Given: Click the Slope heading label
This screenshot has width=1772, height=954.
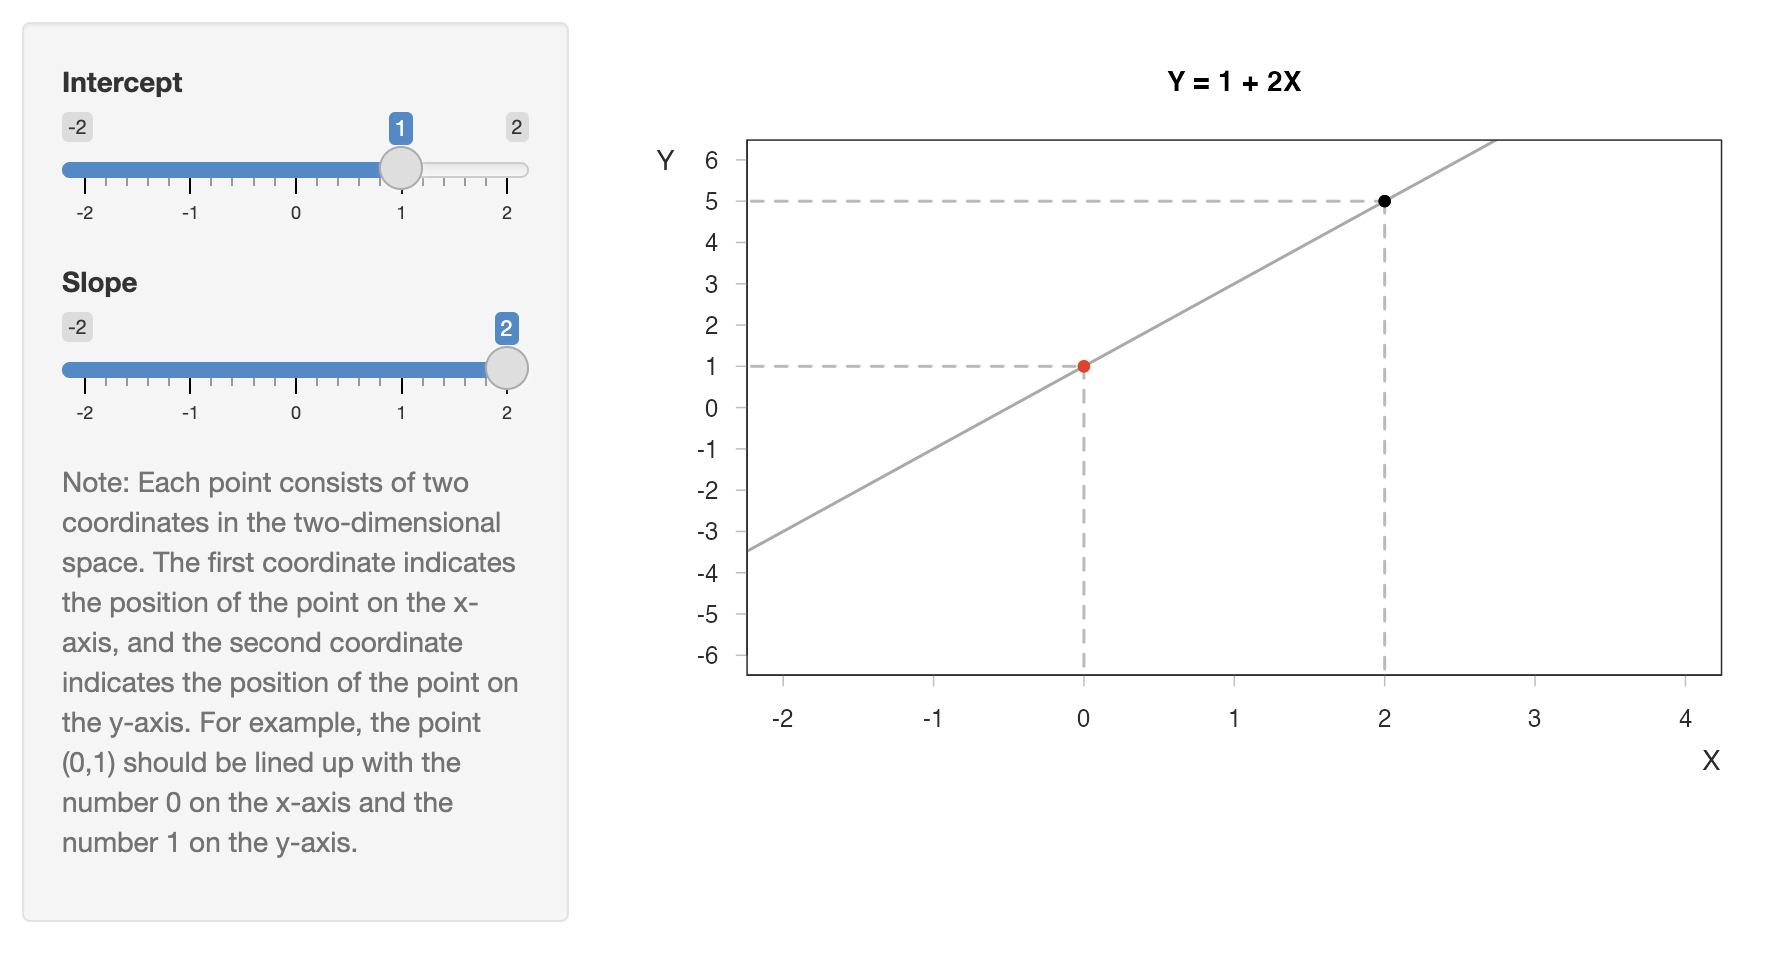Looking at the screenshot, I should [x=99, y=282].
